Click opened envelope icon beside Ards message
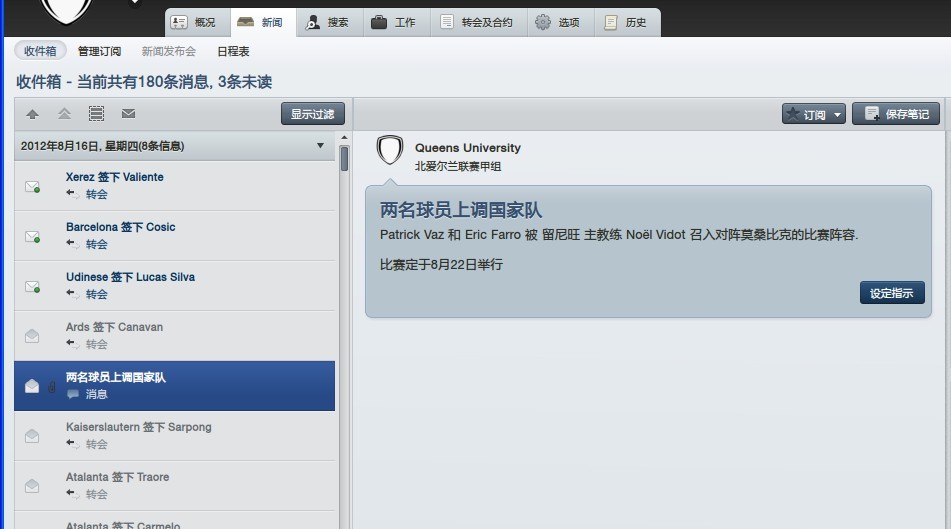 pyautogui.click(x=32, y=336)
